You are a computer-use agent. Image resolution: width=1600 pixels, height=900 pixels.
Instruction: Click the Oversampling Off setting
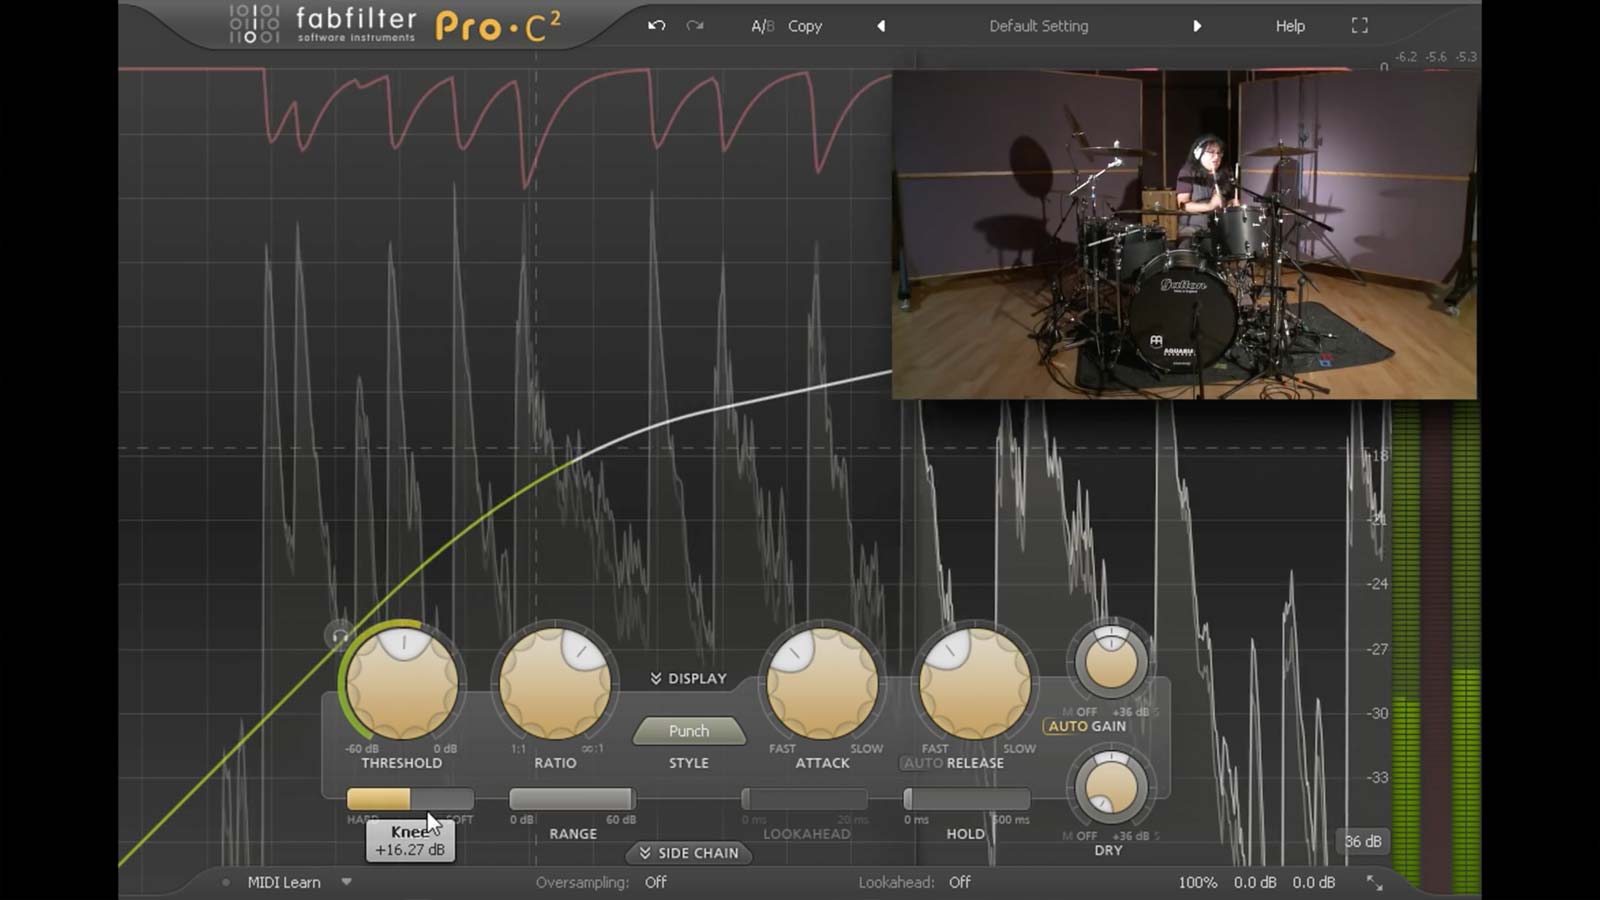click(656, 882)
